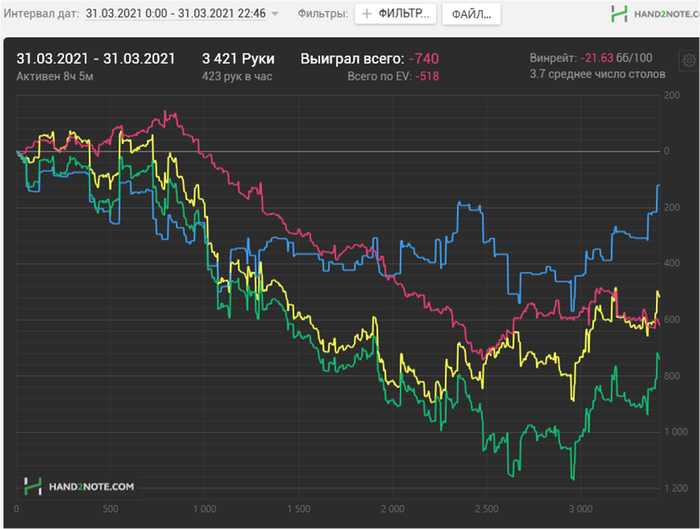This screenshot has width=700, height=529.
Task: Click the 3 421 Руки hand count
Action: click(x=238, y=58)
